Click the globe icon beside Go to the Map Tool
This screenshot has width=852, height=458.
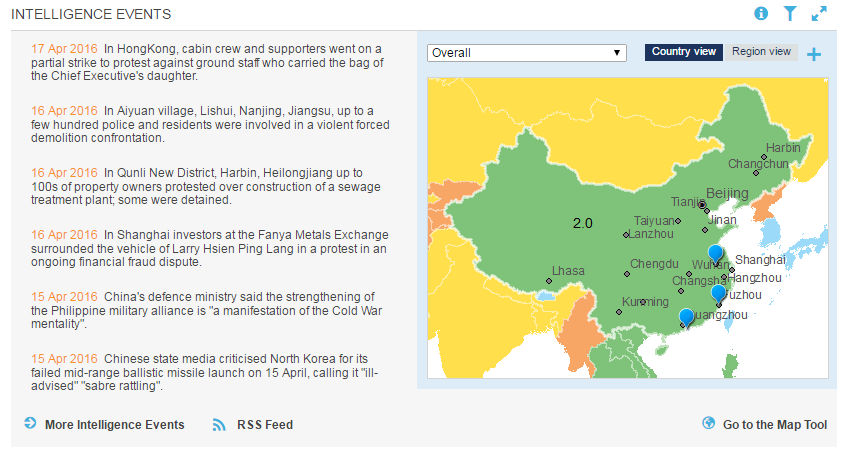point(709,424)
